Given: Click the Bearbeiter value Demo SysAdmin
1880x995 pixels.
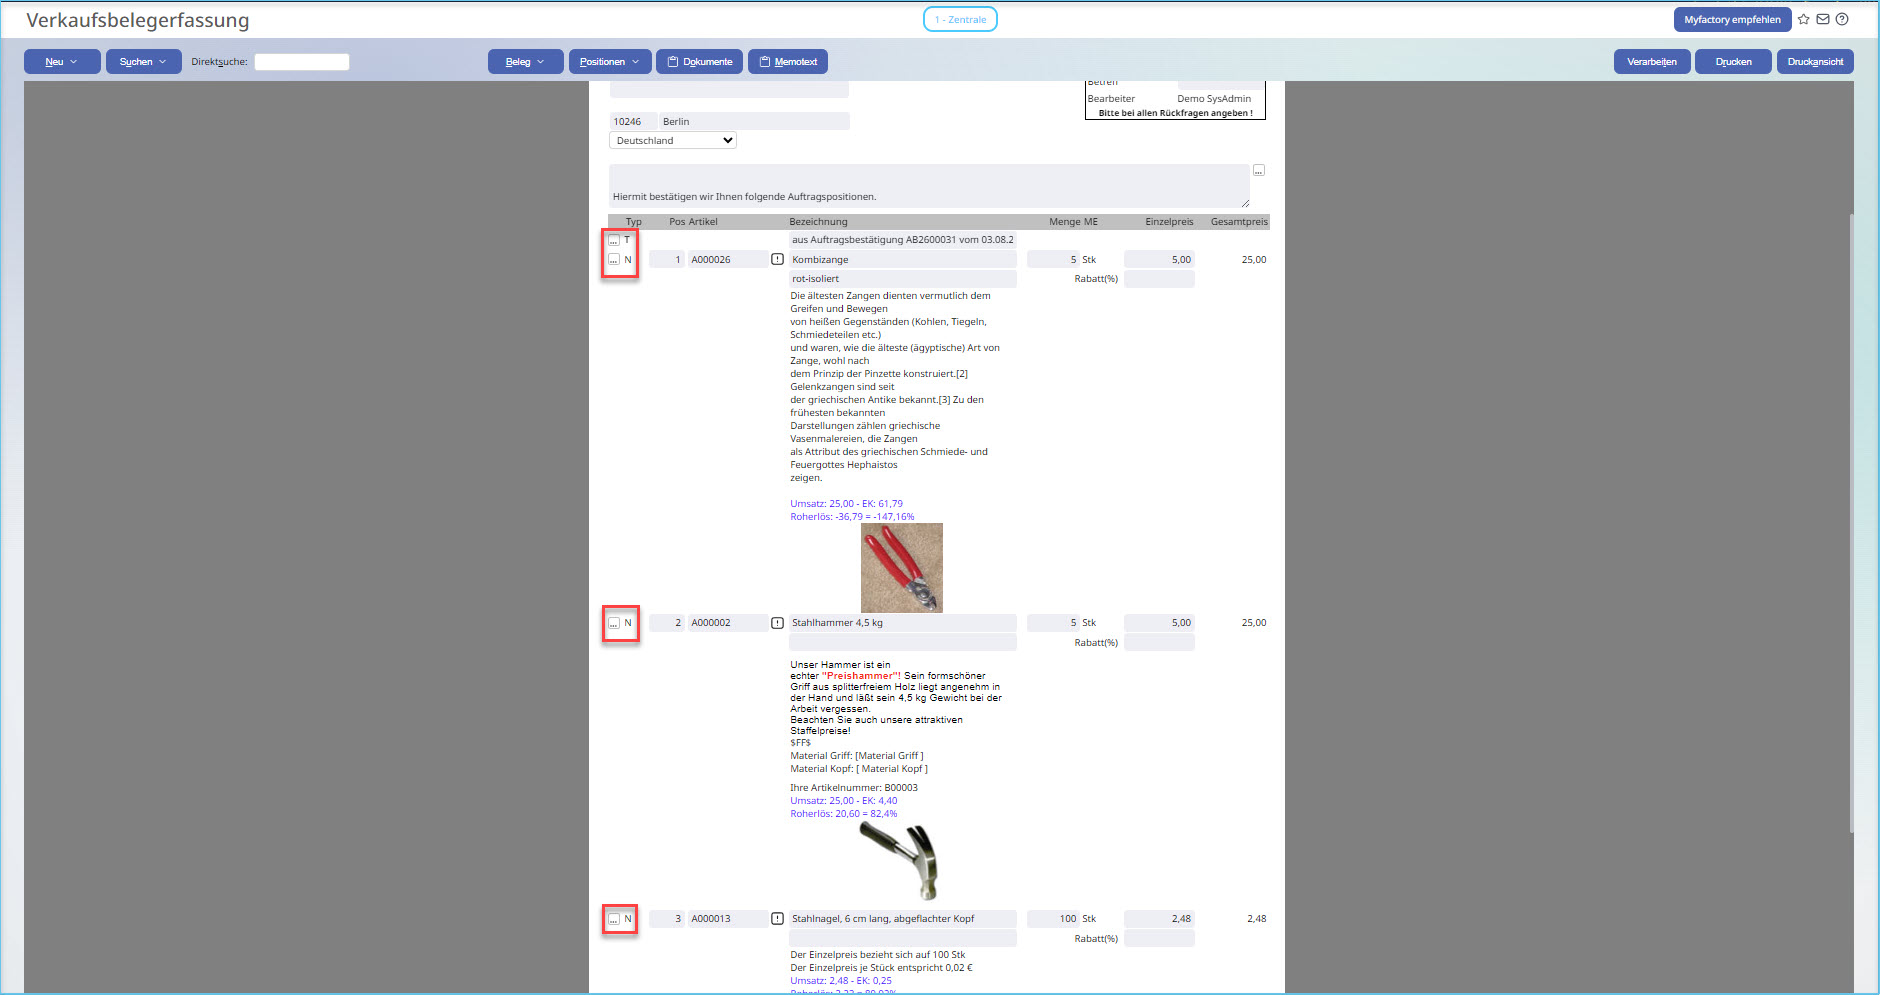Looking at the screenshot, I should pyautogui.click(x=1214, y=99).
